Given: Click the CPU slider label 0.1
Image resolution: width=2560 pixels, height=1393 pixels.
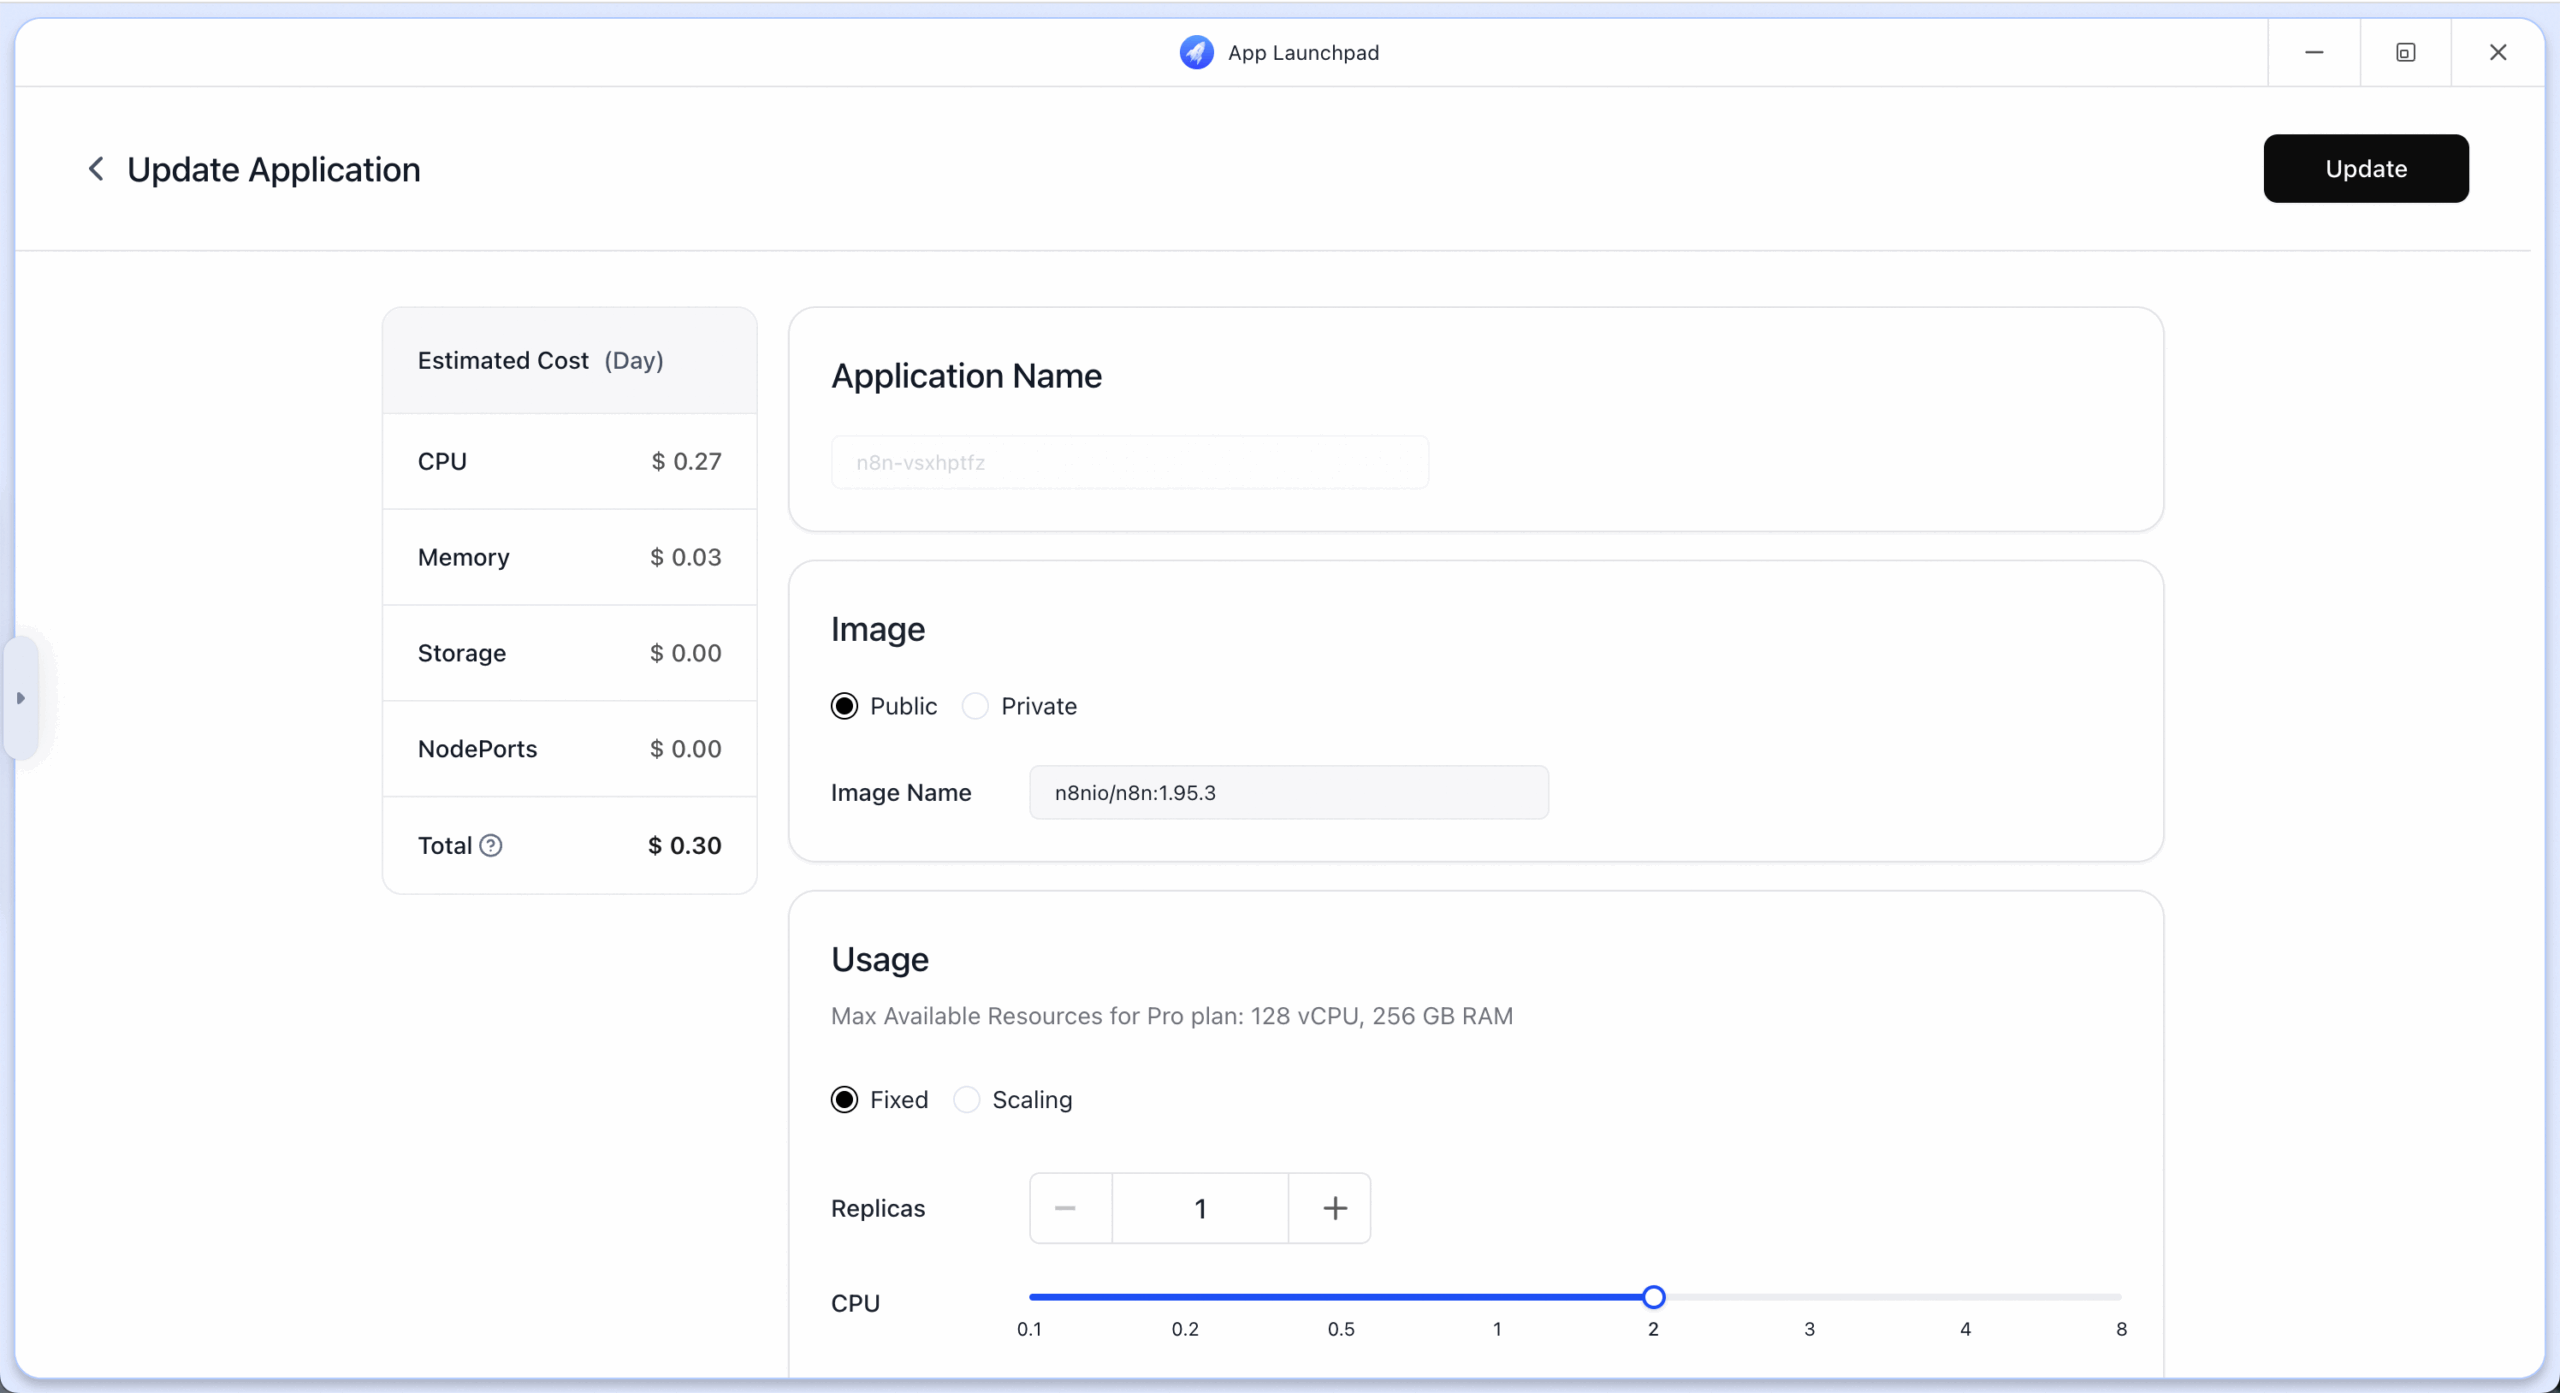Looking at the screenshot, I should coord(1029,1329).
